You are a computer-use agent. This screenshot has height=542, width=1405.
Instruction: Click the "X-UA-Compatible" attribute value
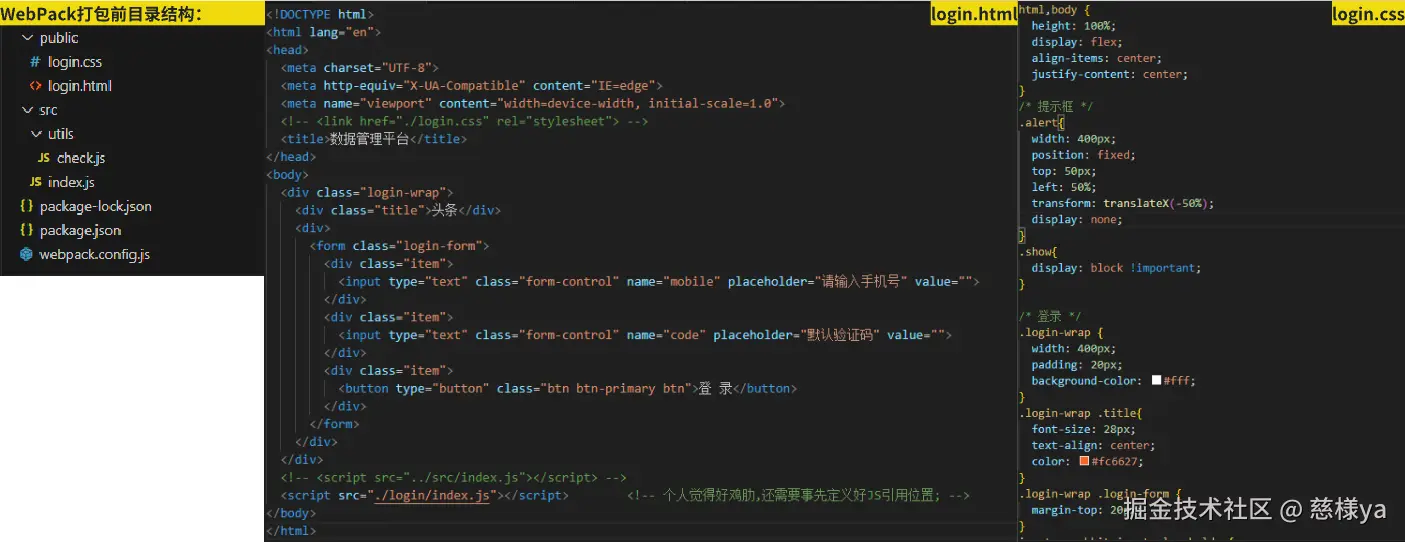coord(464,86)
